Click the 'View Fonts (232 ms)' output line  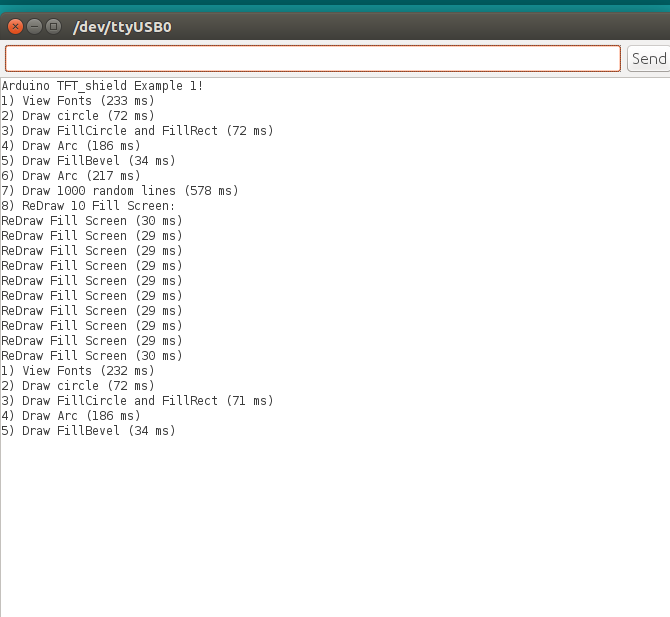click(78, 371)
